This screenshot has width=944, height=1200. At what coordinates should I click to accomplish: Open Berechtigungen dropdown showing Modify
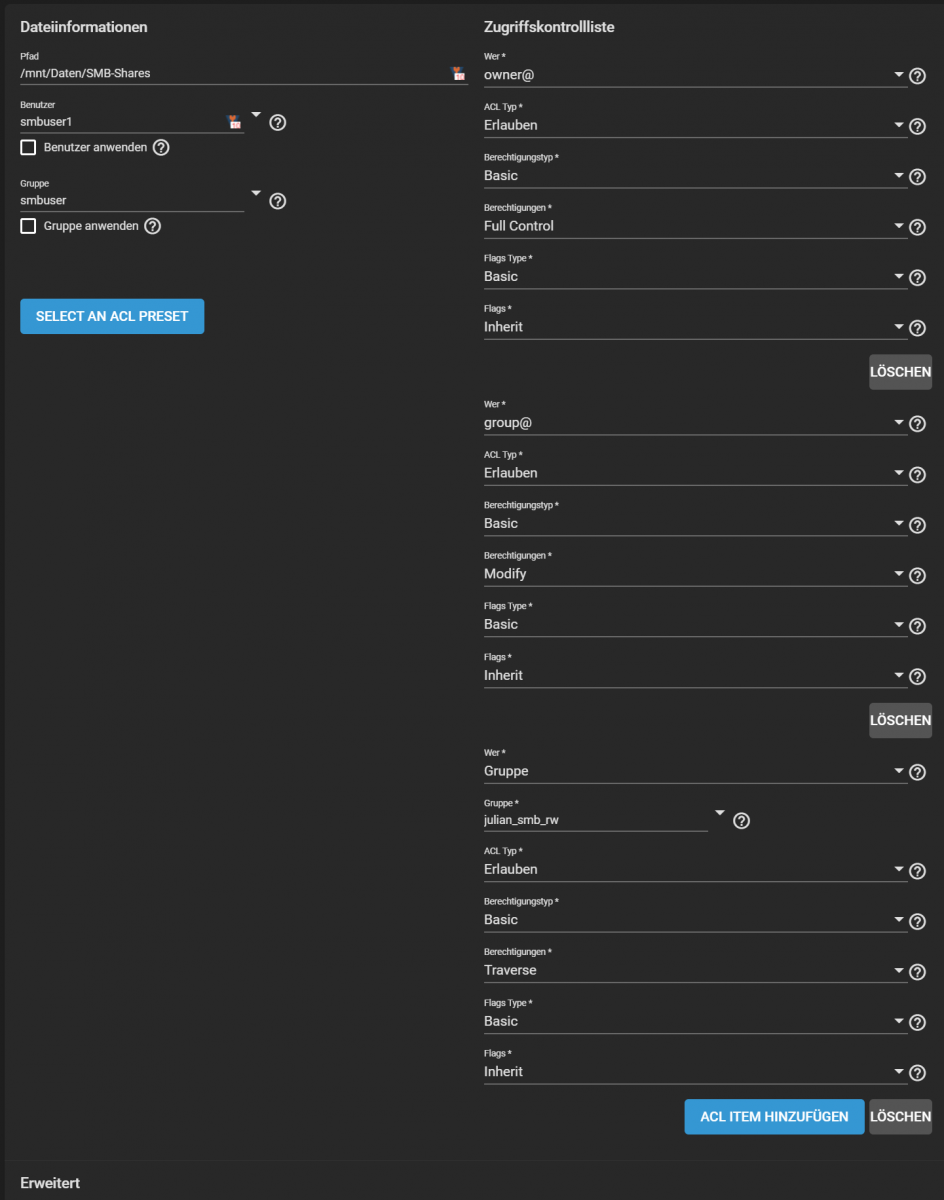point(696,574)
